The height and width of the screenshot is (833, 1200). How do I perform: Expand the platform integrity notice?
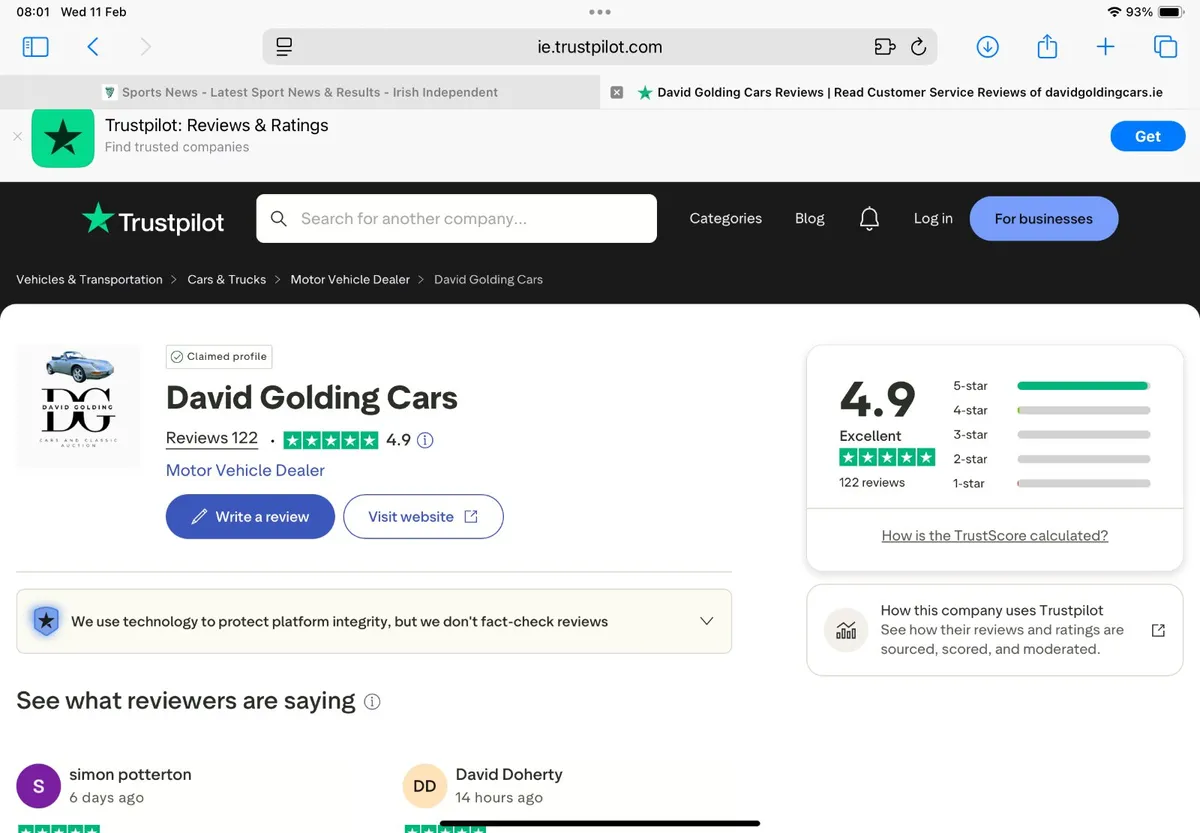(x=706, y=621)
